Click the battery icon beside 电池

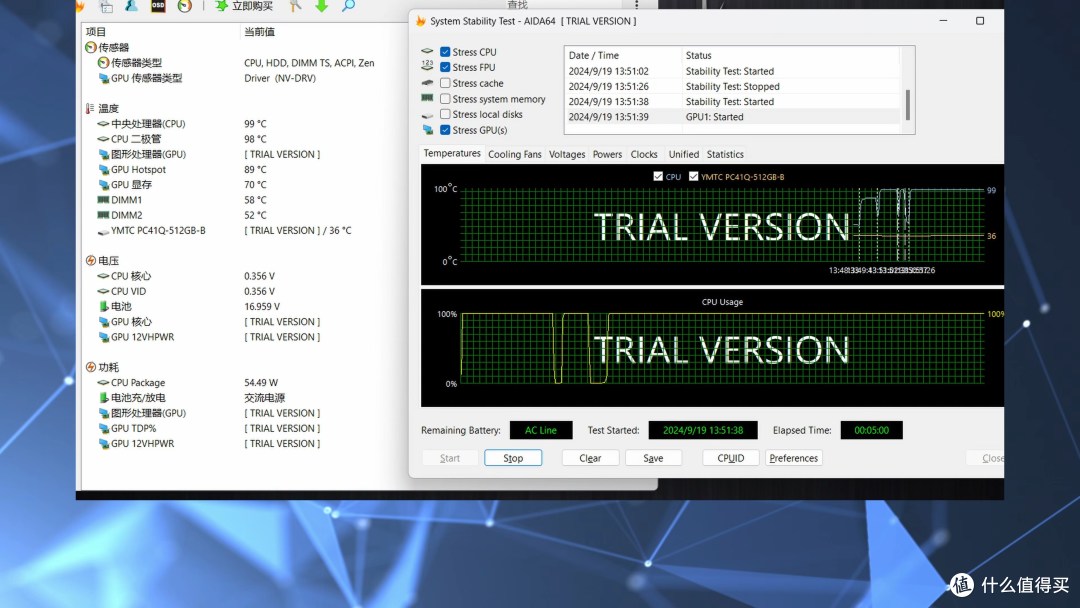[103, 306]
